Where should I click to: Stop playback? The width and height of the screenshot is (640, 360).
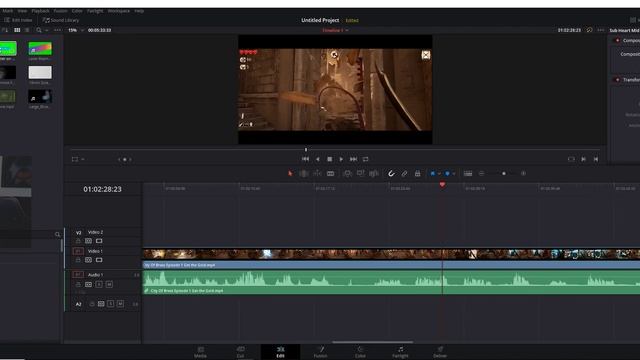[329, 159]
